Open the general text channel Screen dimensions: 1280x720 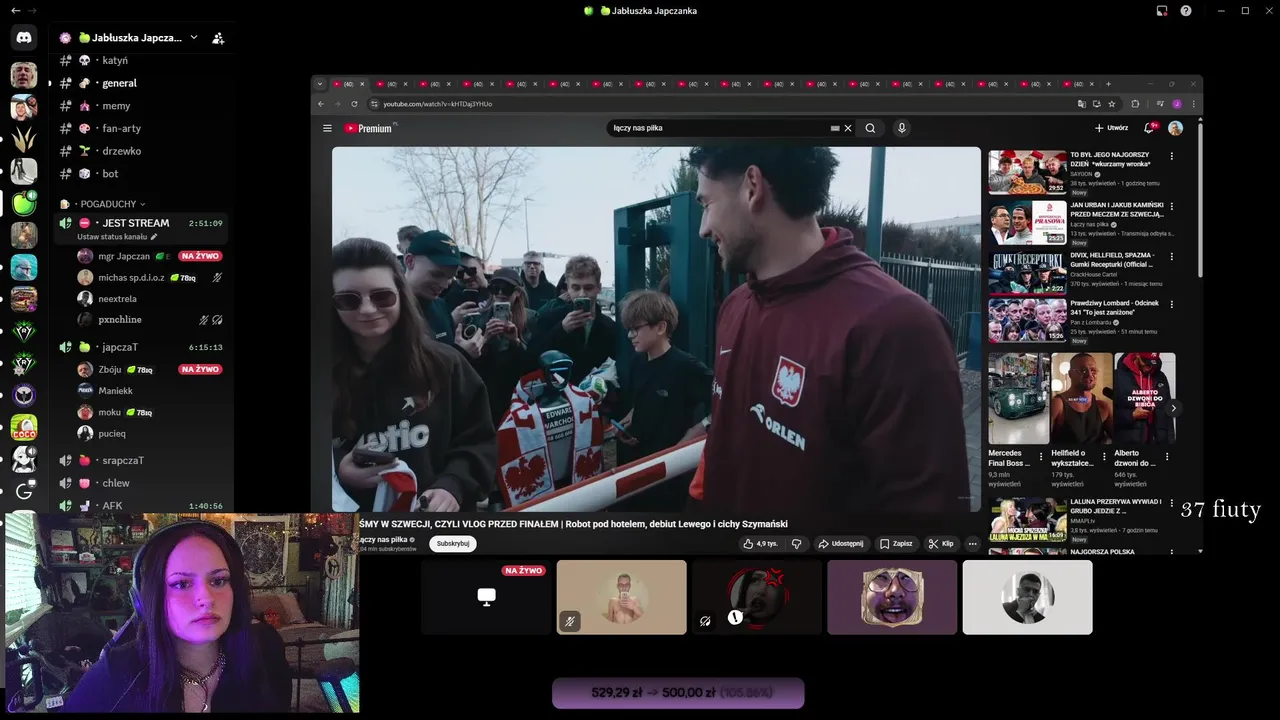pyautogui.click(x=141, y=83)
